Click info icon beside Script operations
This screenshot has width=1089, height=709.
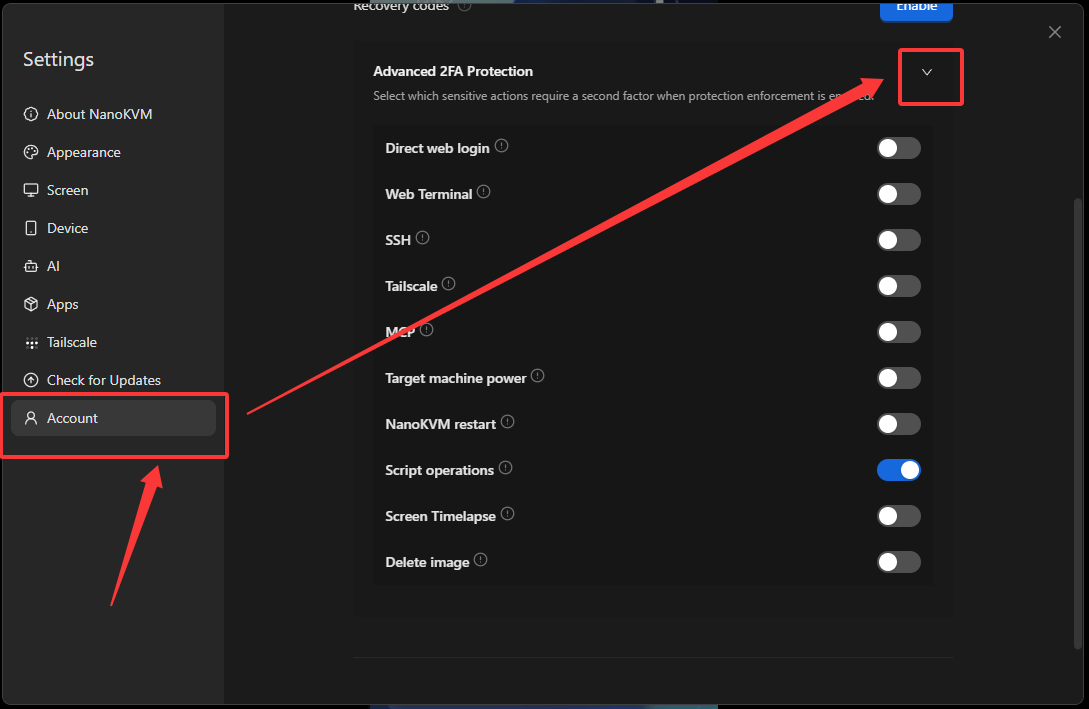click(x=506, y=467)
